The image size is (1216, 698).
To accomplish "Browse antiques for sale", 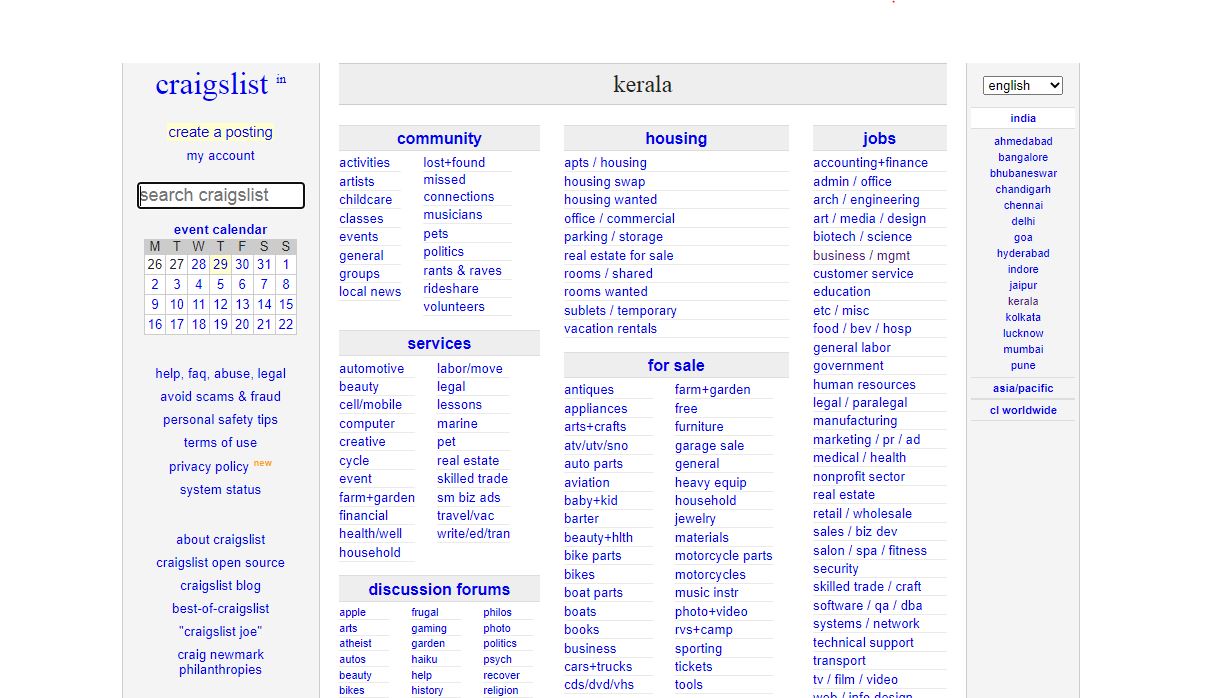I will click(x=589, y=390).
